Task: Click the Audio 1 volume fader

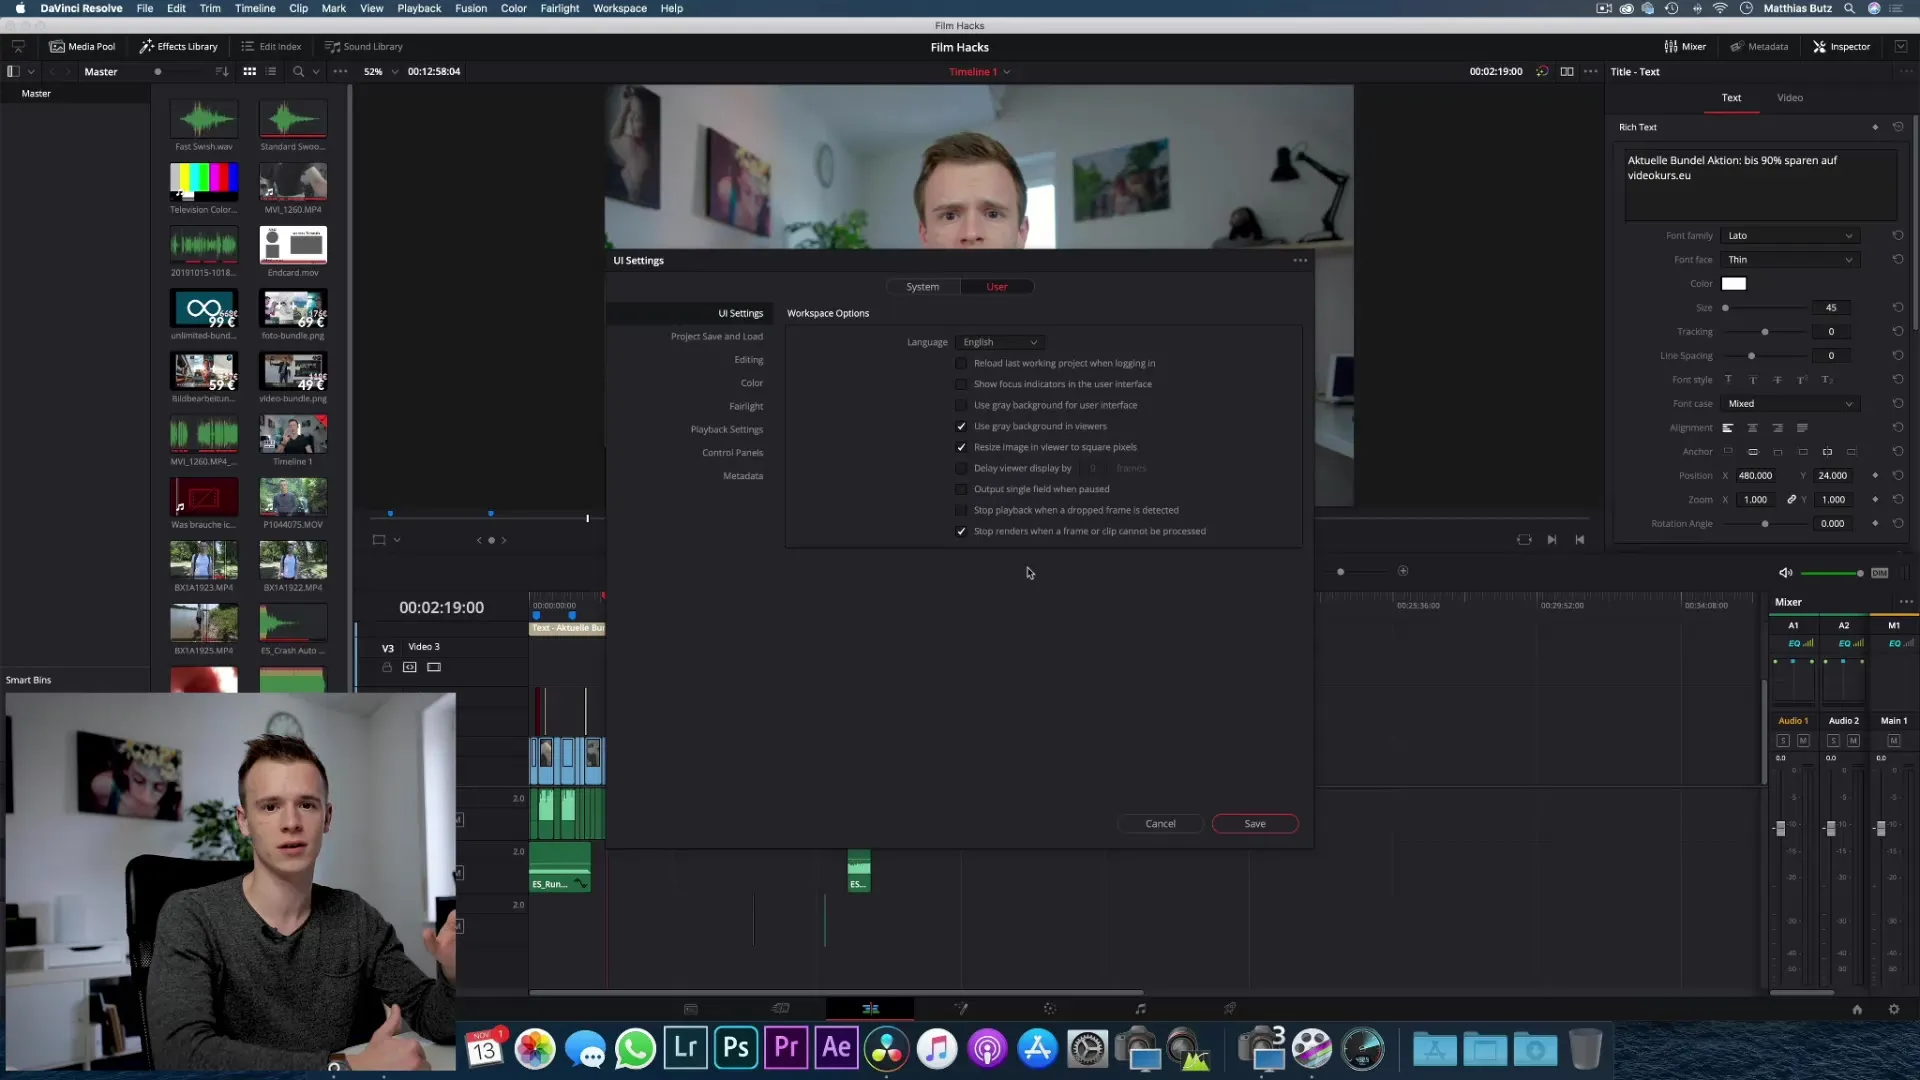Action: coord(1780,828)
